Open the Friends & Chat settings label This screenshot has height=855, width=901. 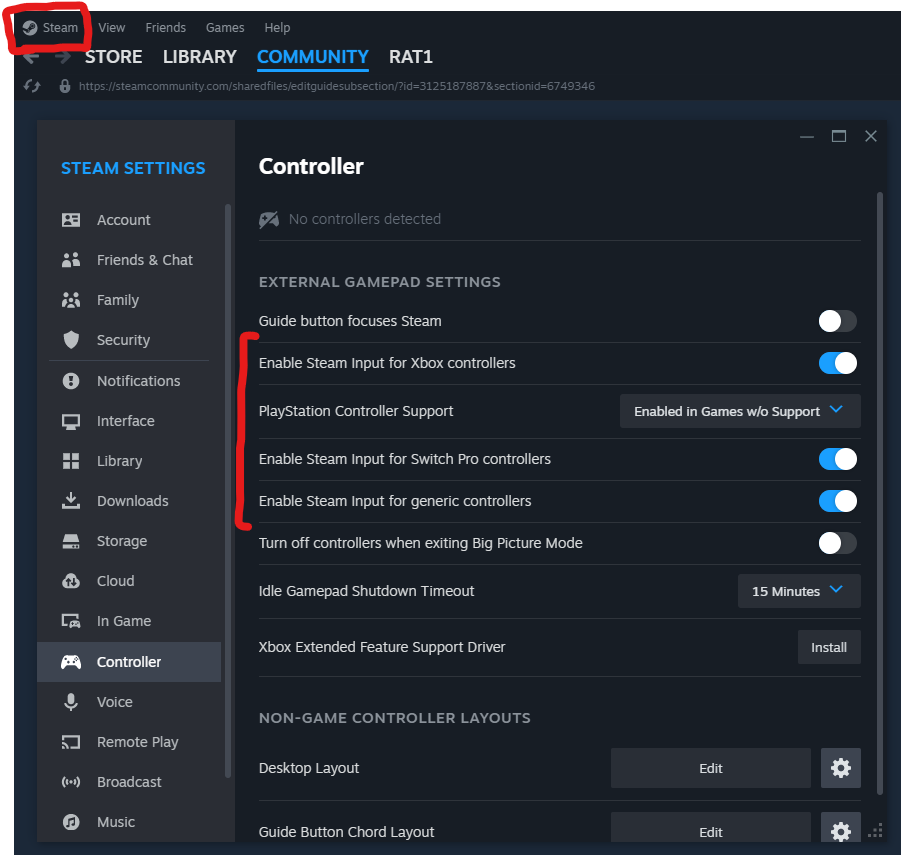click(145, 260)
